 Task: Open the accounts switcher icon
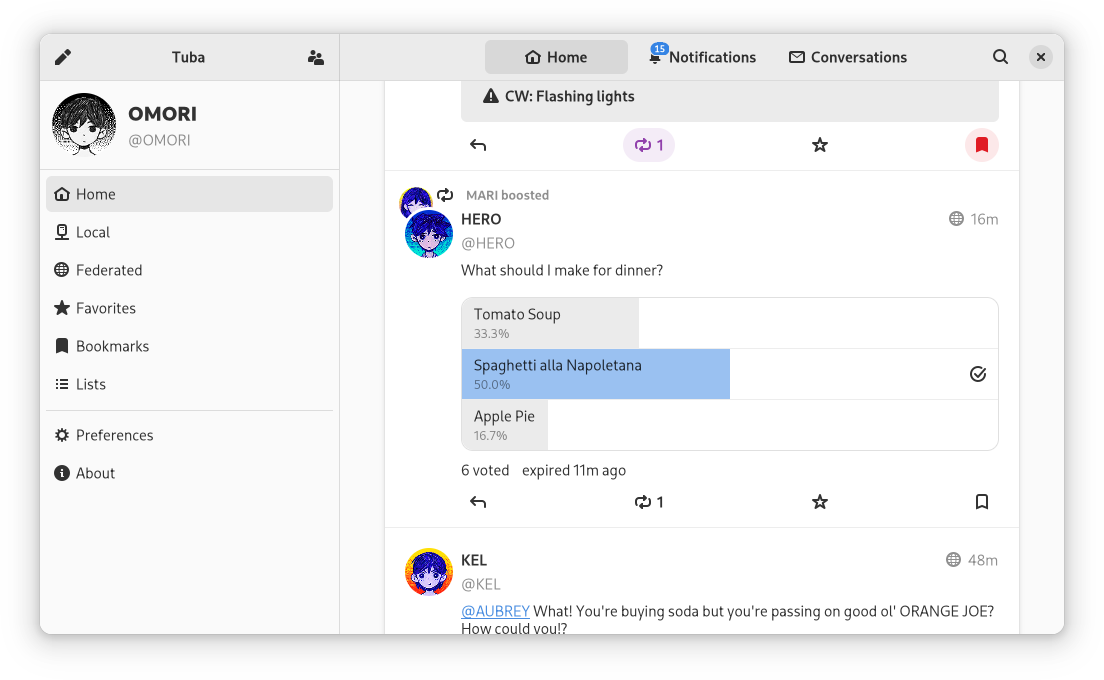click(x=316, y=57)
